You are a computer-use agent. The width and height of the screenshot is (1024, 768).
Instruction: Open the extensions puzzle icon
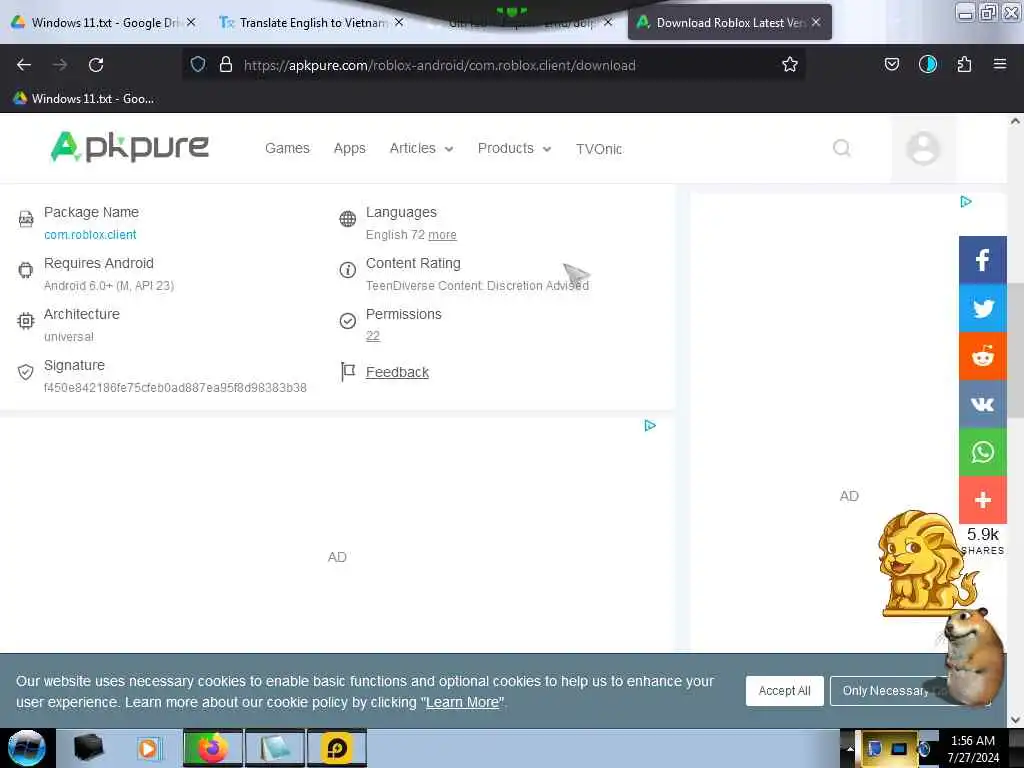(x=964, y=64)
